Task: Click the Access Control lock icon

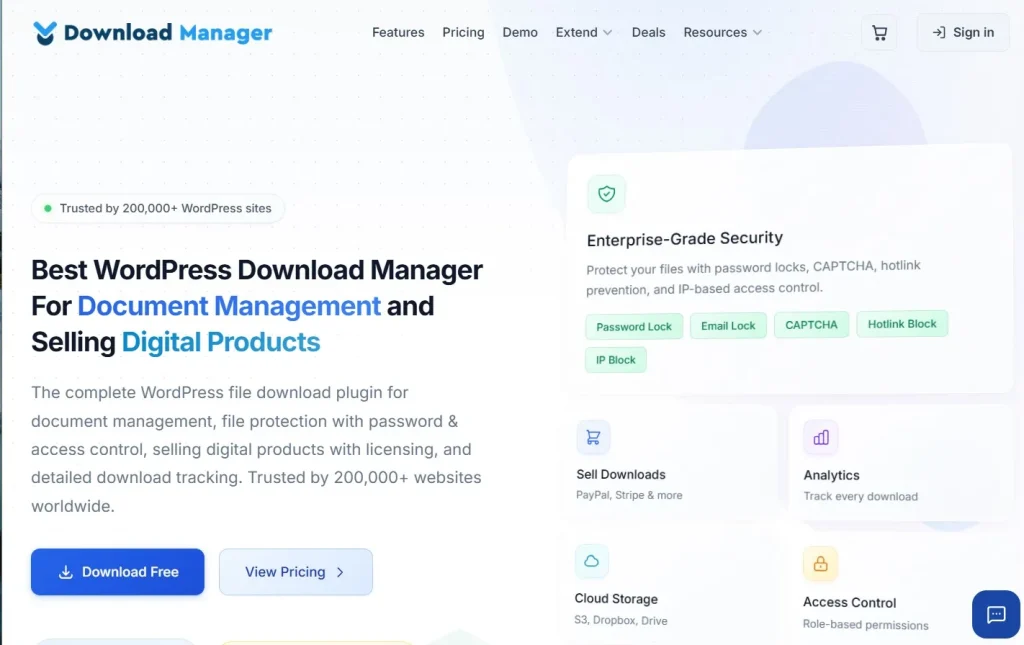Action: click(x=820, y=563)
